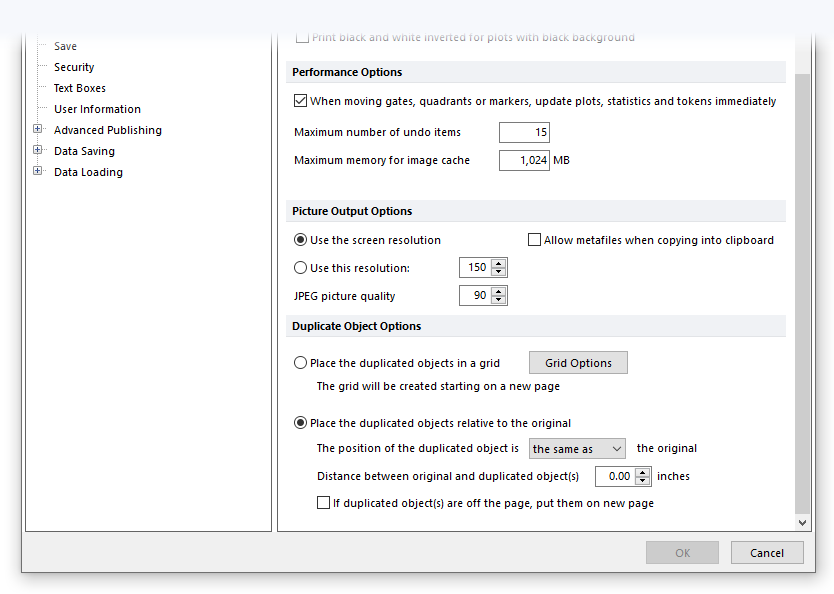Increase distance between objects with up arrow

643,472
